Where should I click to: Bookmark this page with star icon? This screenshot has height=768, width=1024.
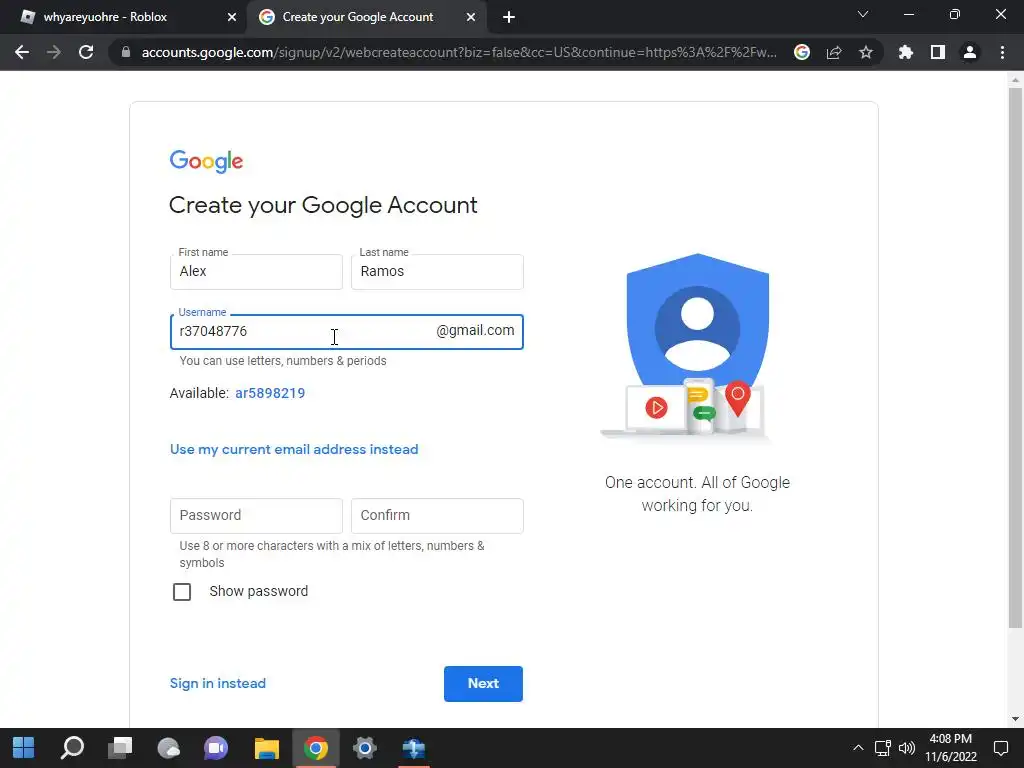pos(865,52)
